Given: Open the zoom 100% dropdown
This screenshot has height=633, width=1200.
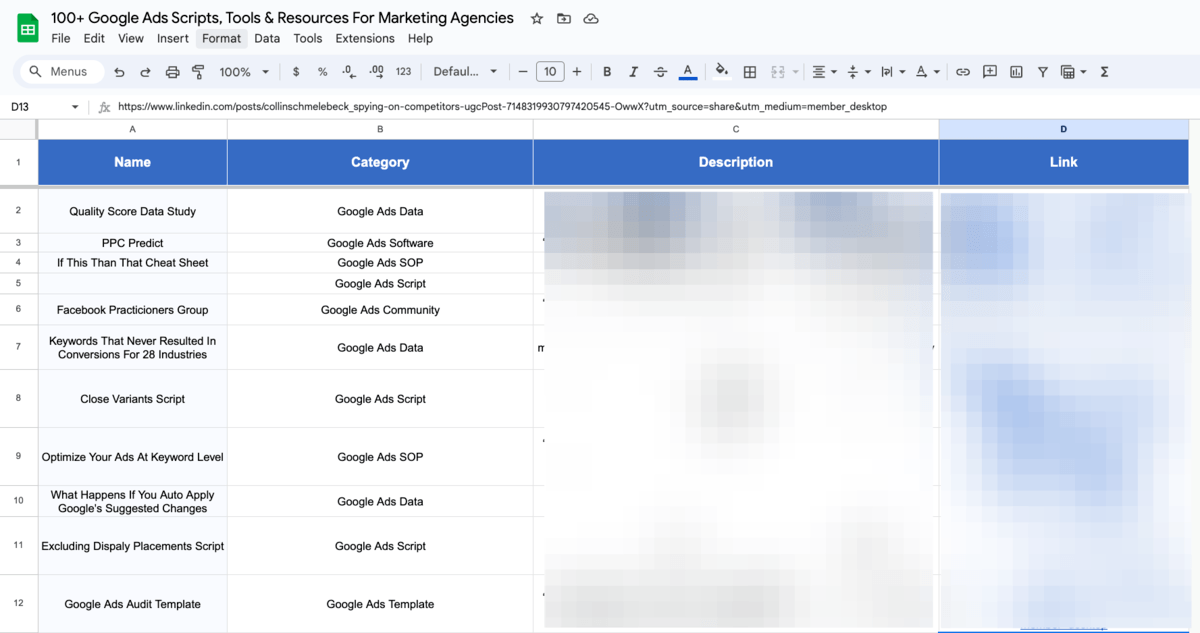Looking at the screenshot, I should tap(244, 72).
